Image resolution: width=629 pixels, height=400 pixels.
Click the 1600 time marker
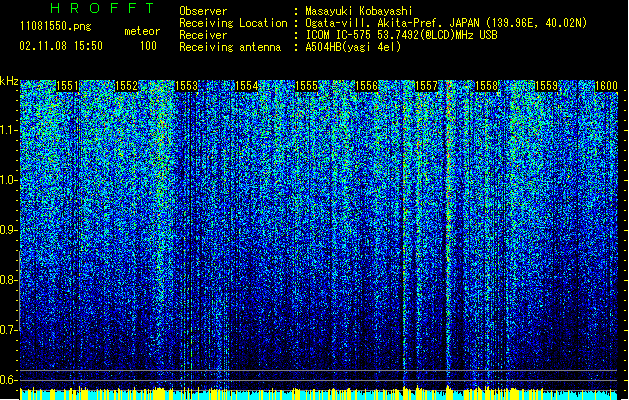[606, 86]
